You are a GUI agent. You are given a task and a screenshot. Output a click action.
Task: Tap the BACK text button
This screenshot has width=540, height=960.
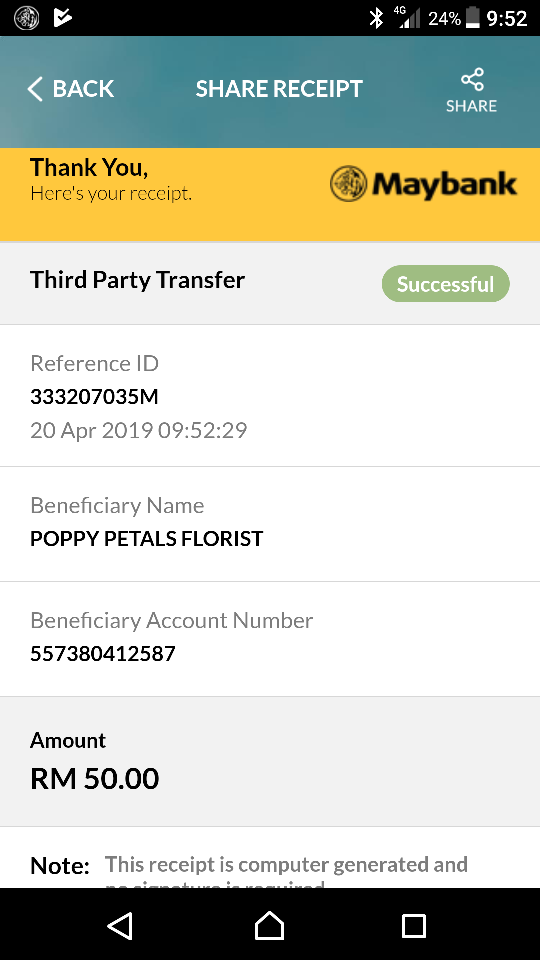point(83,89)
